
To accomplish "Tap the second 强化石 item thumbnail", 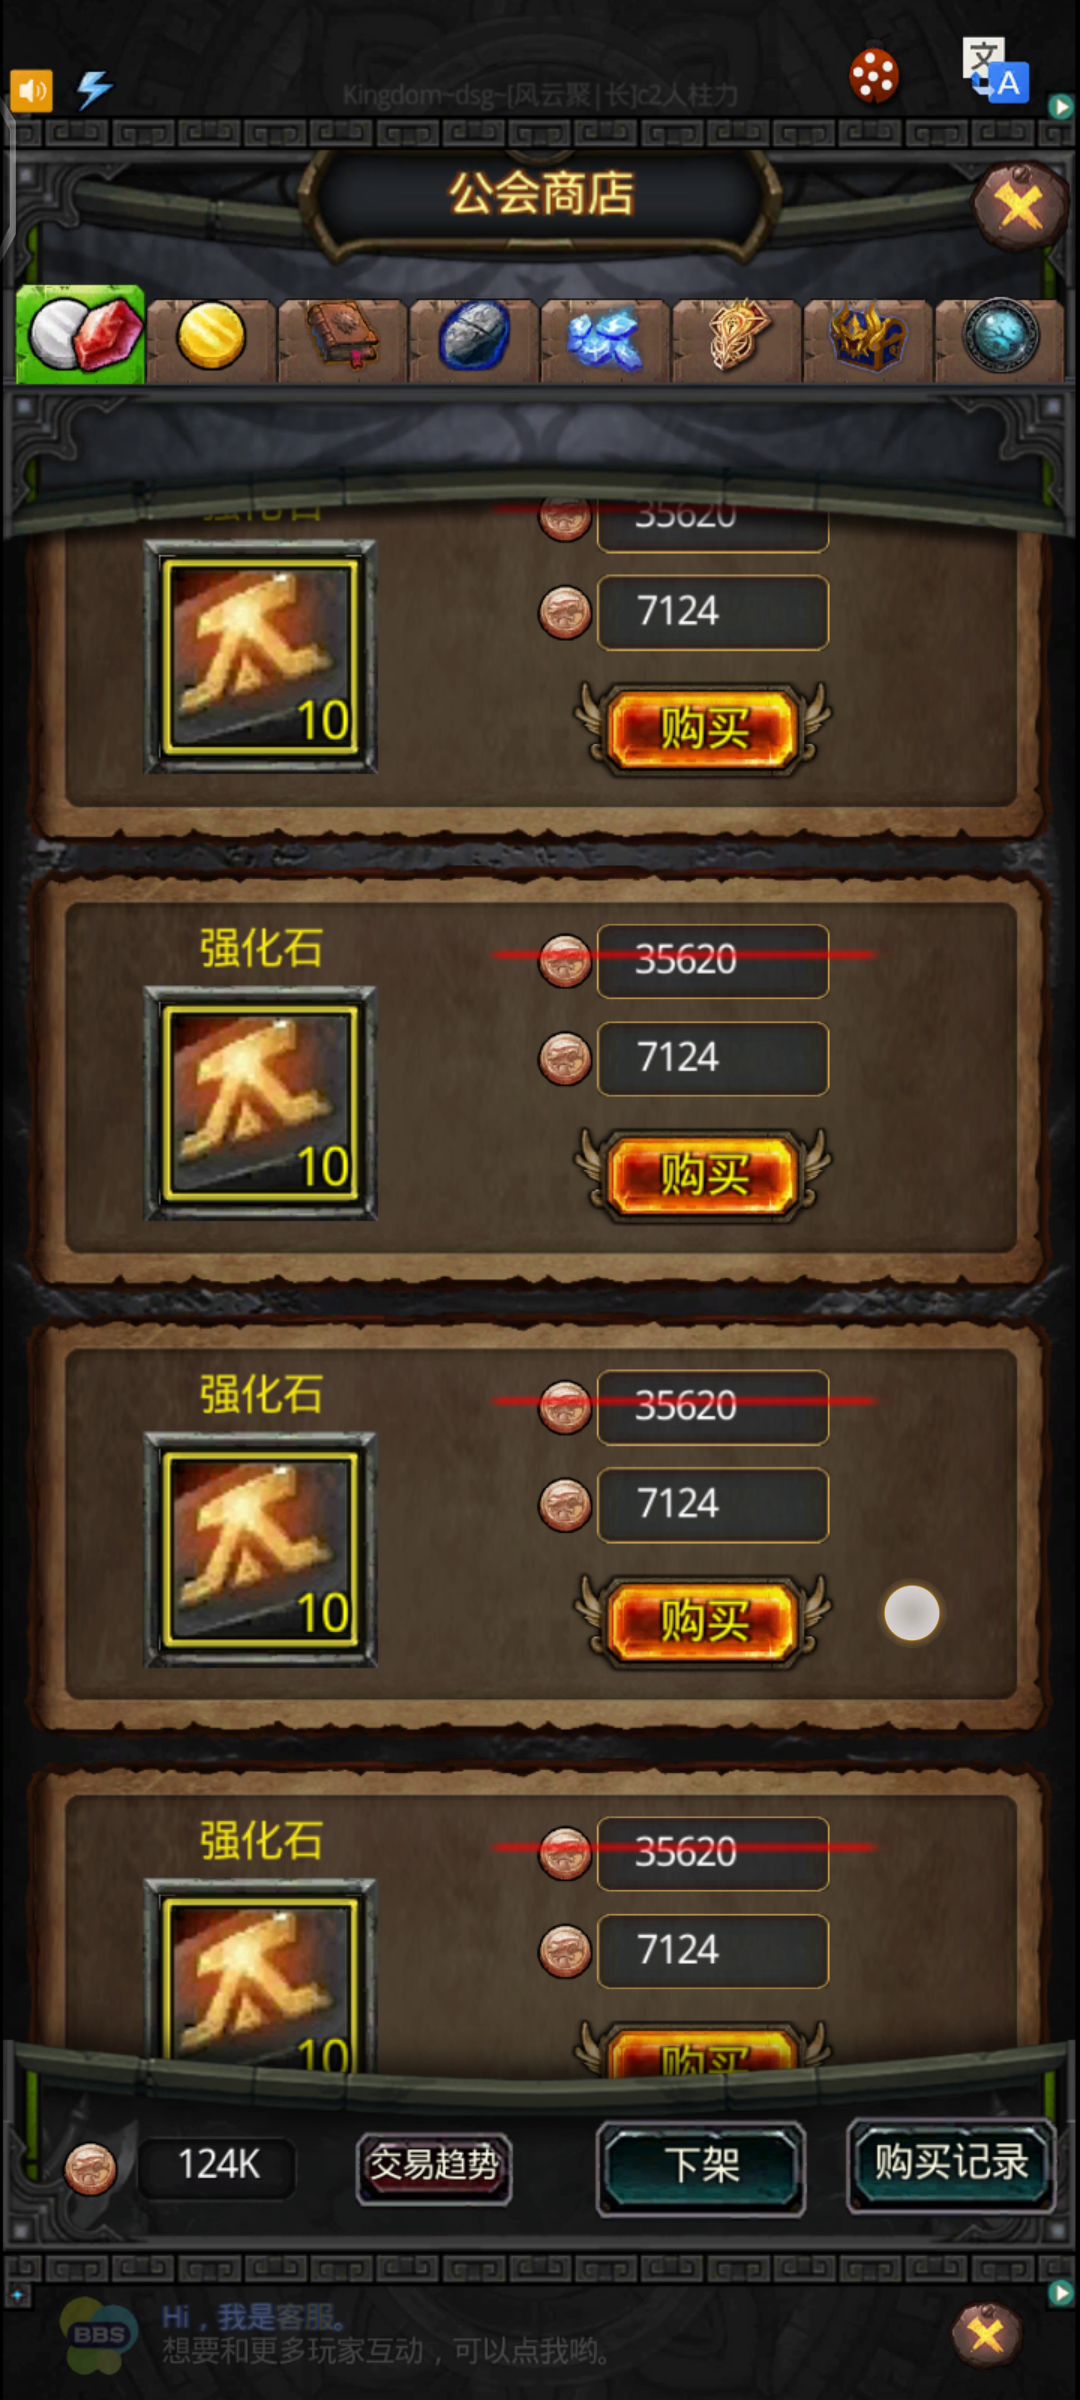I will 261,1103.
